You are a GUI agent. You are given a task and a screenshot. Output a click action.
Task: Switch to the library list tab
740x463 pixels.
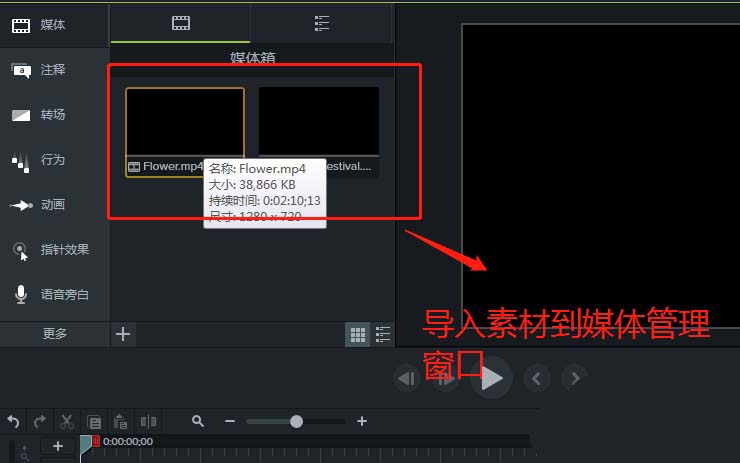tap(321, 23)
